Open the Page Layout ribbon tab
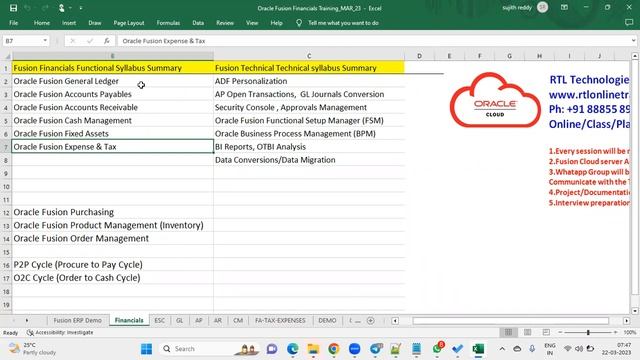Image resolution: width=640 pixels, height=360 pixels. [x=129, y=23]
